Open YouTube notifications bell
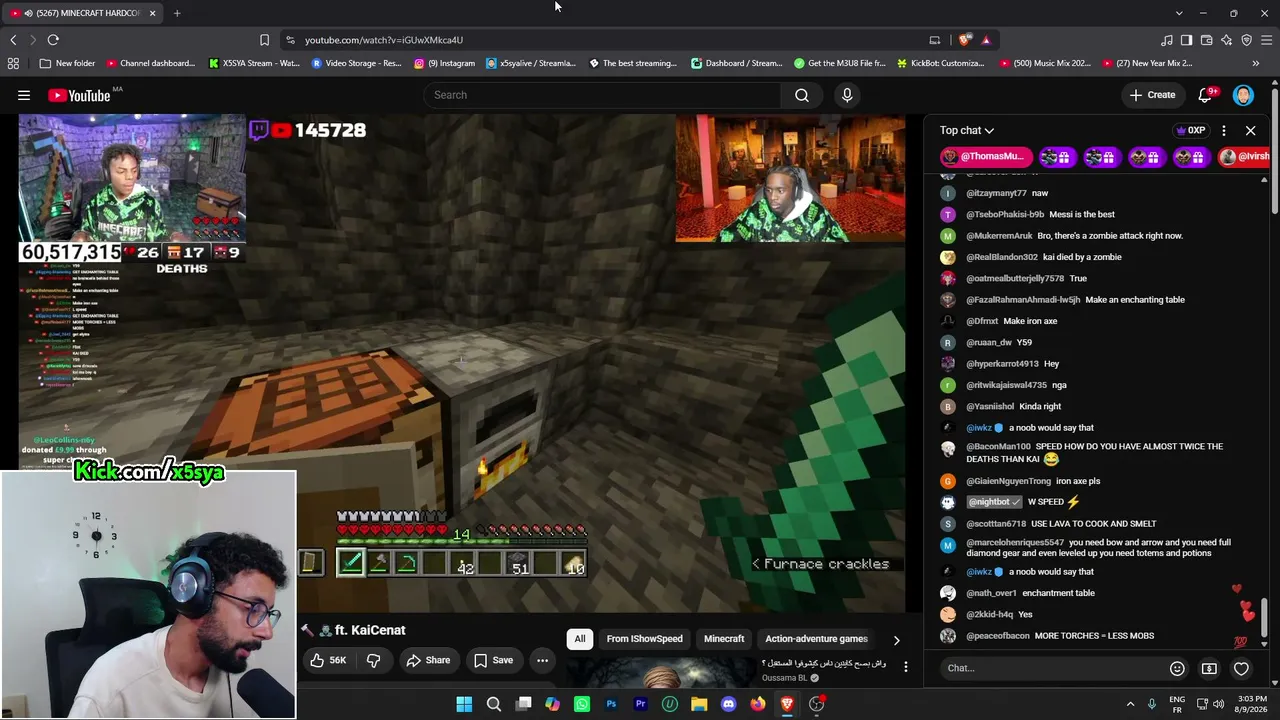This screenshot has height=720, width=1280. 1206,95
